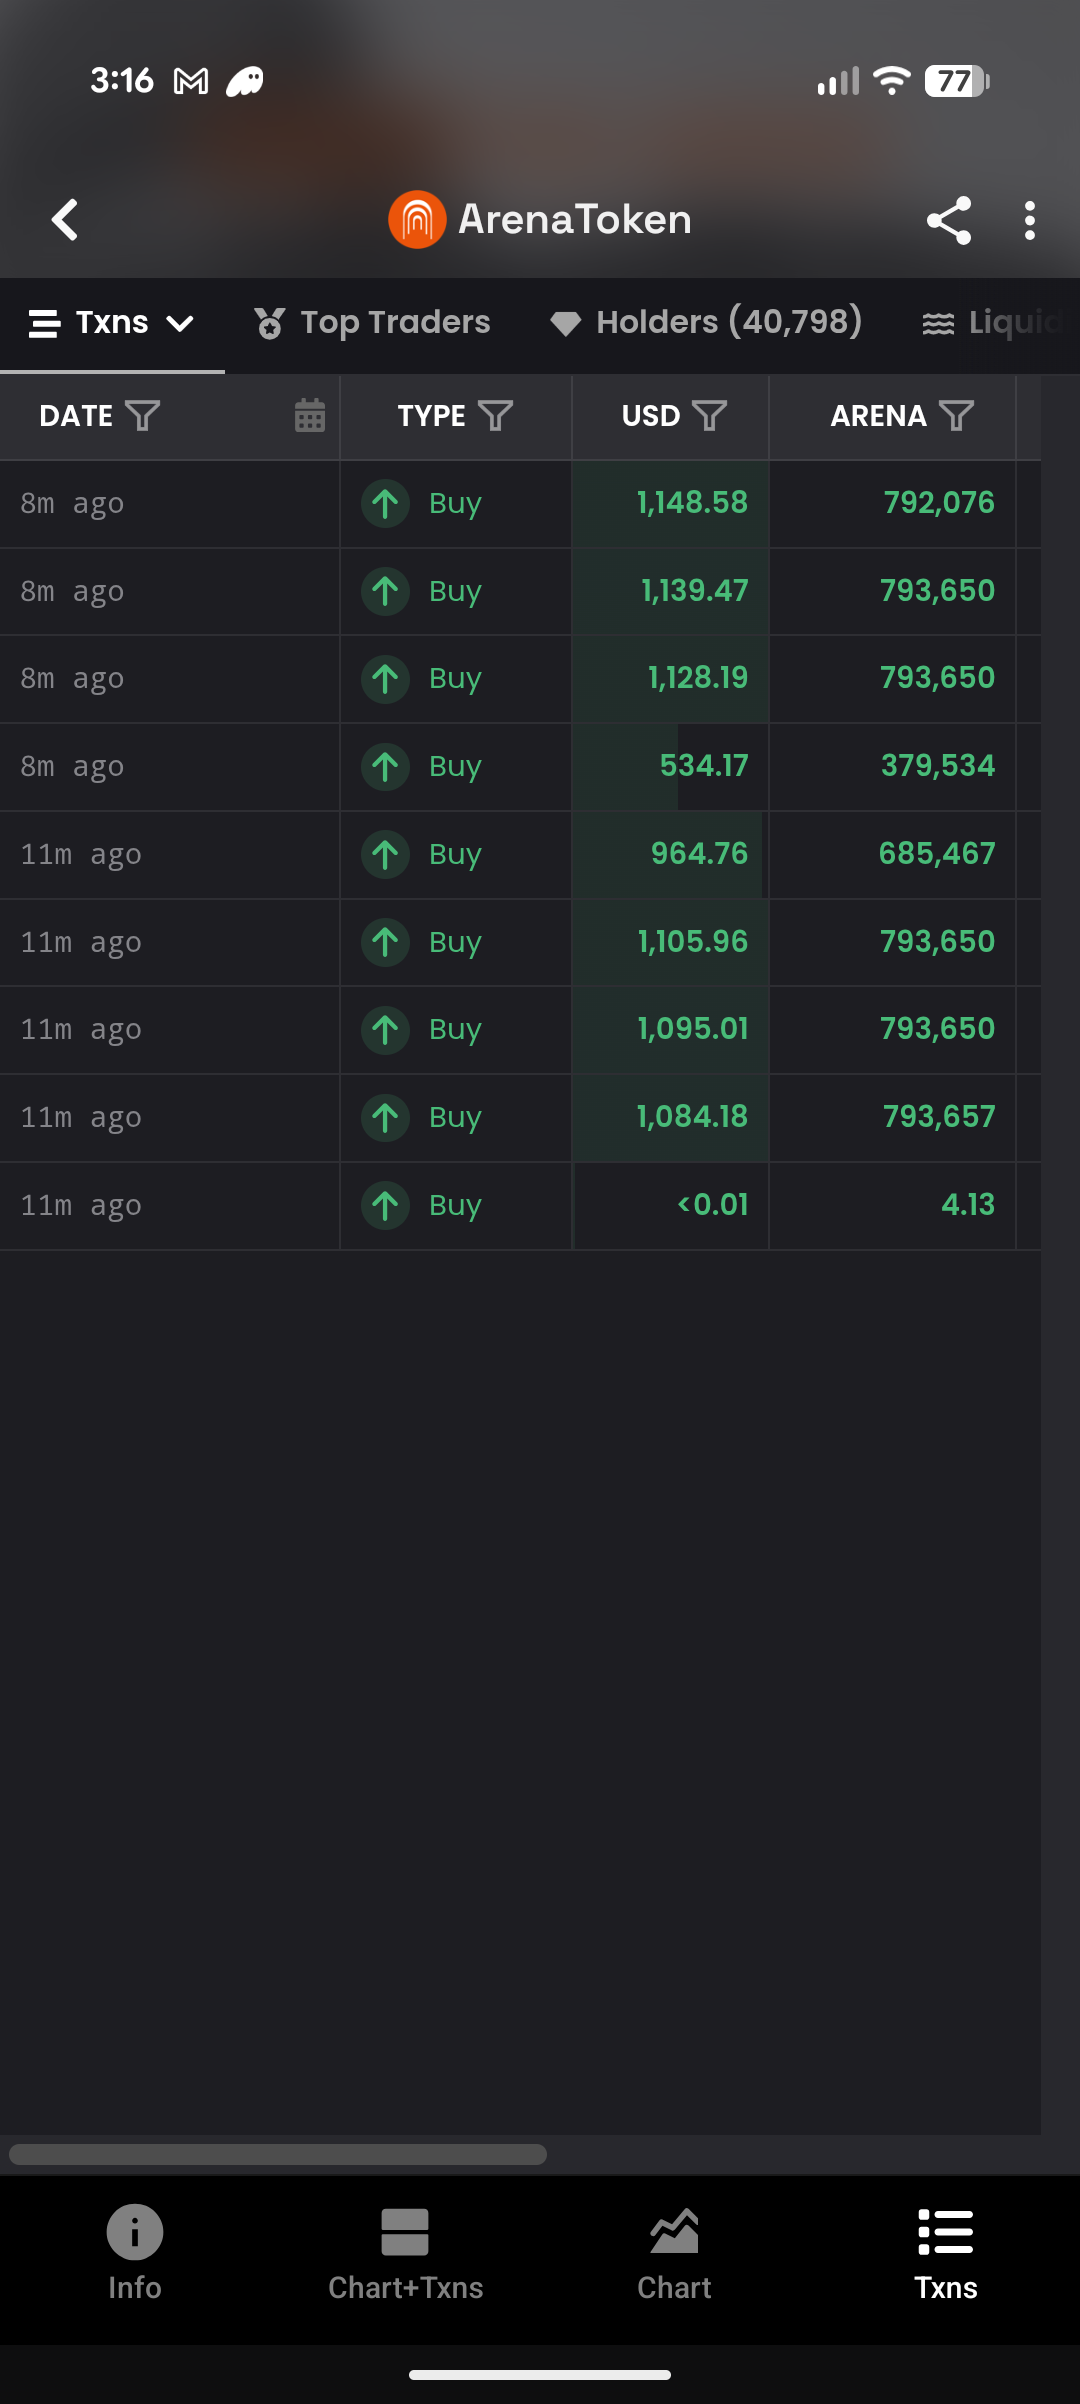Open the Chart+Txns bottom tab
The height and width of the screenshot is (2404, 1080).
(x=405, y=2254)
